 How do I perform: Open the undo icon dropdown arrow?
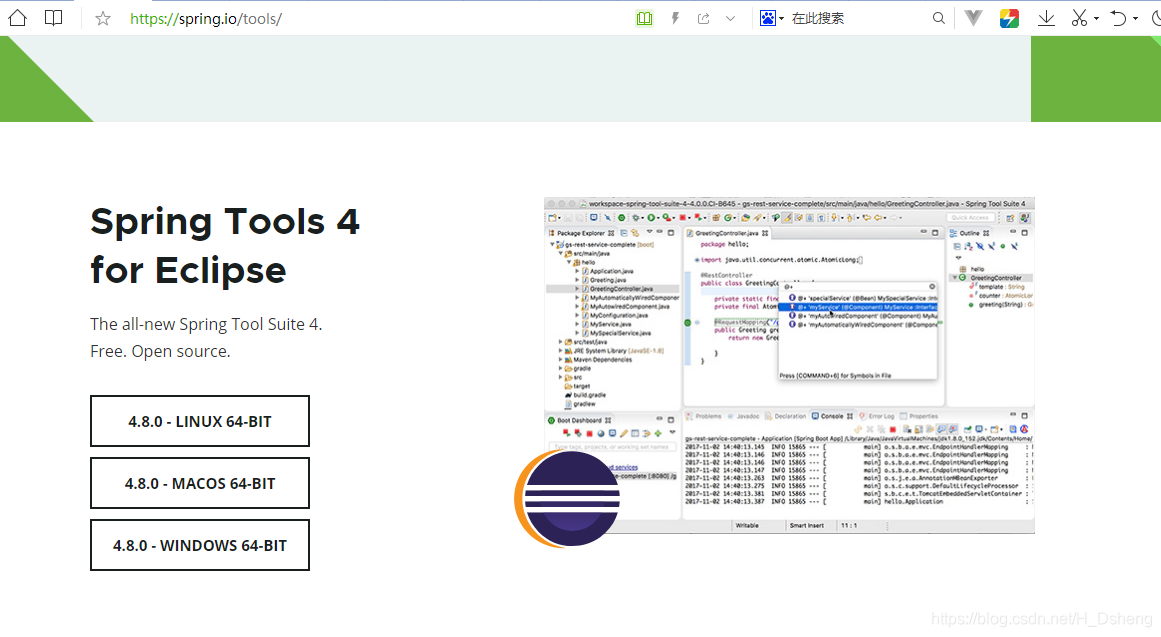coord(1135,19)
